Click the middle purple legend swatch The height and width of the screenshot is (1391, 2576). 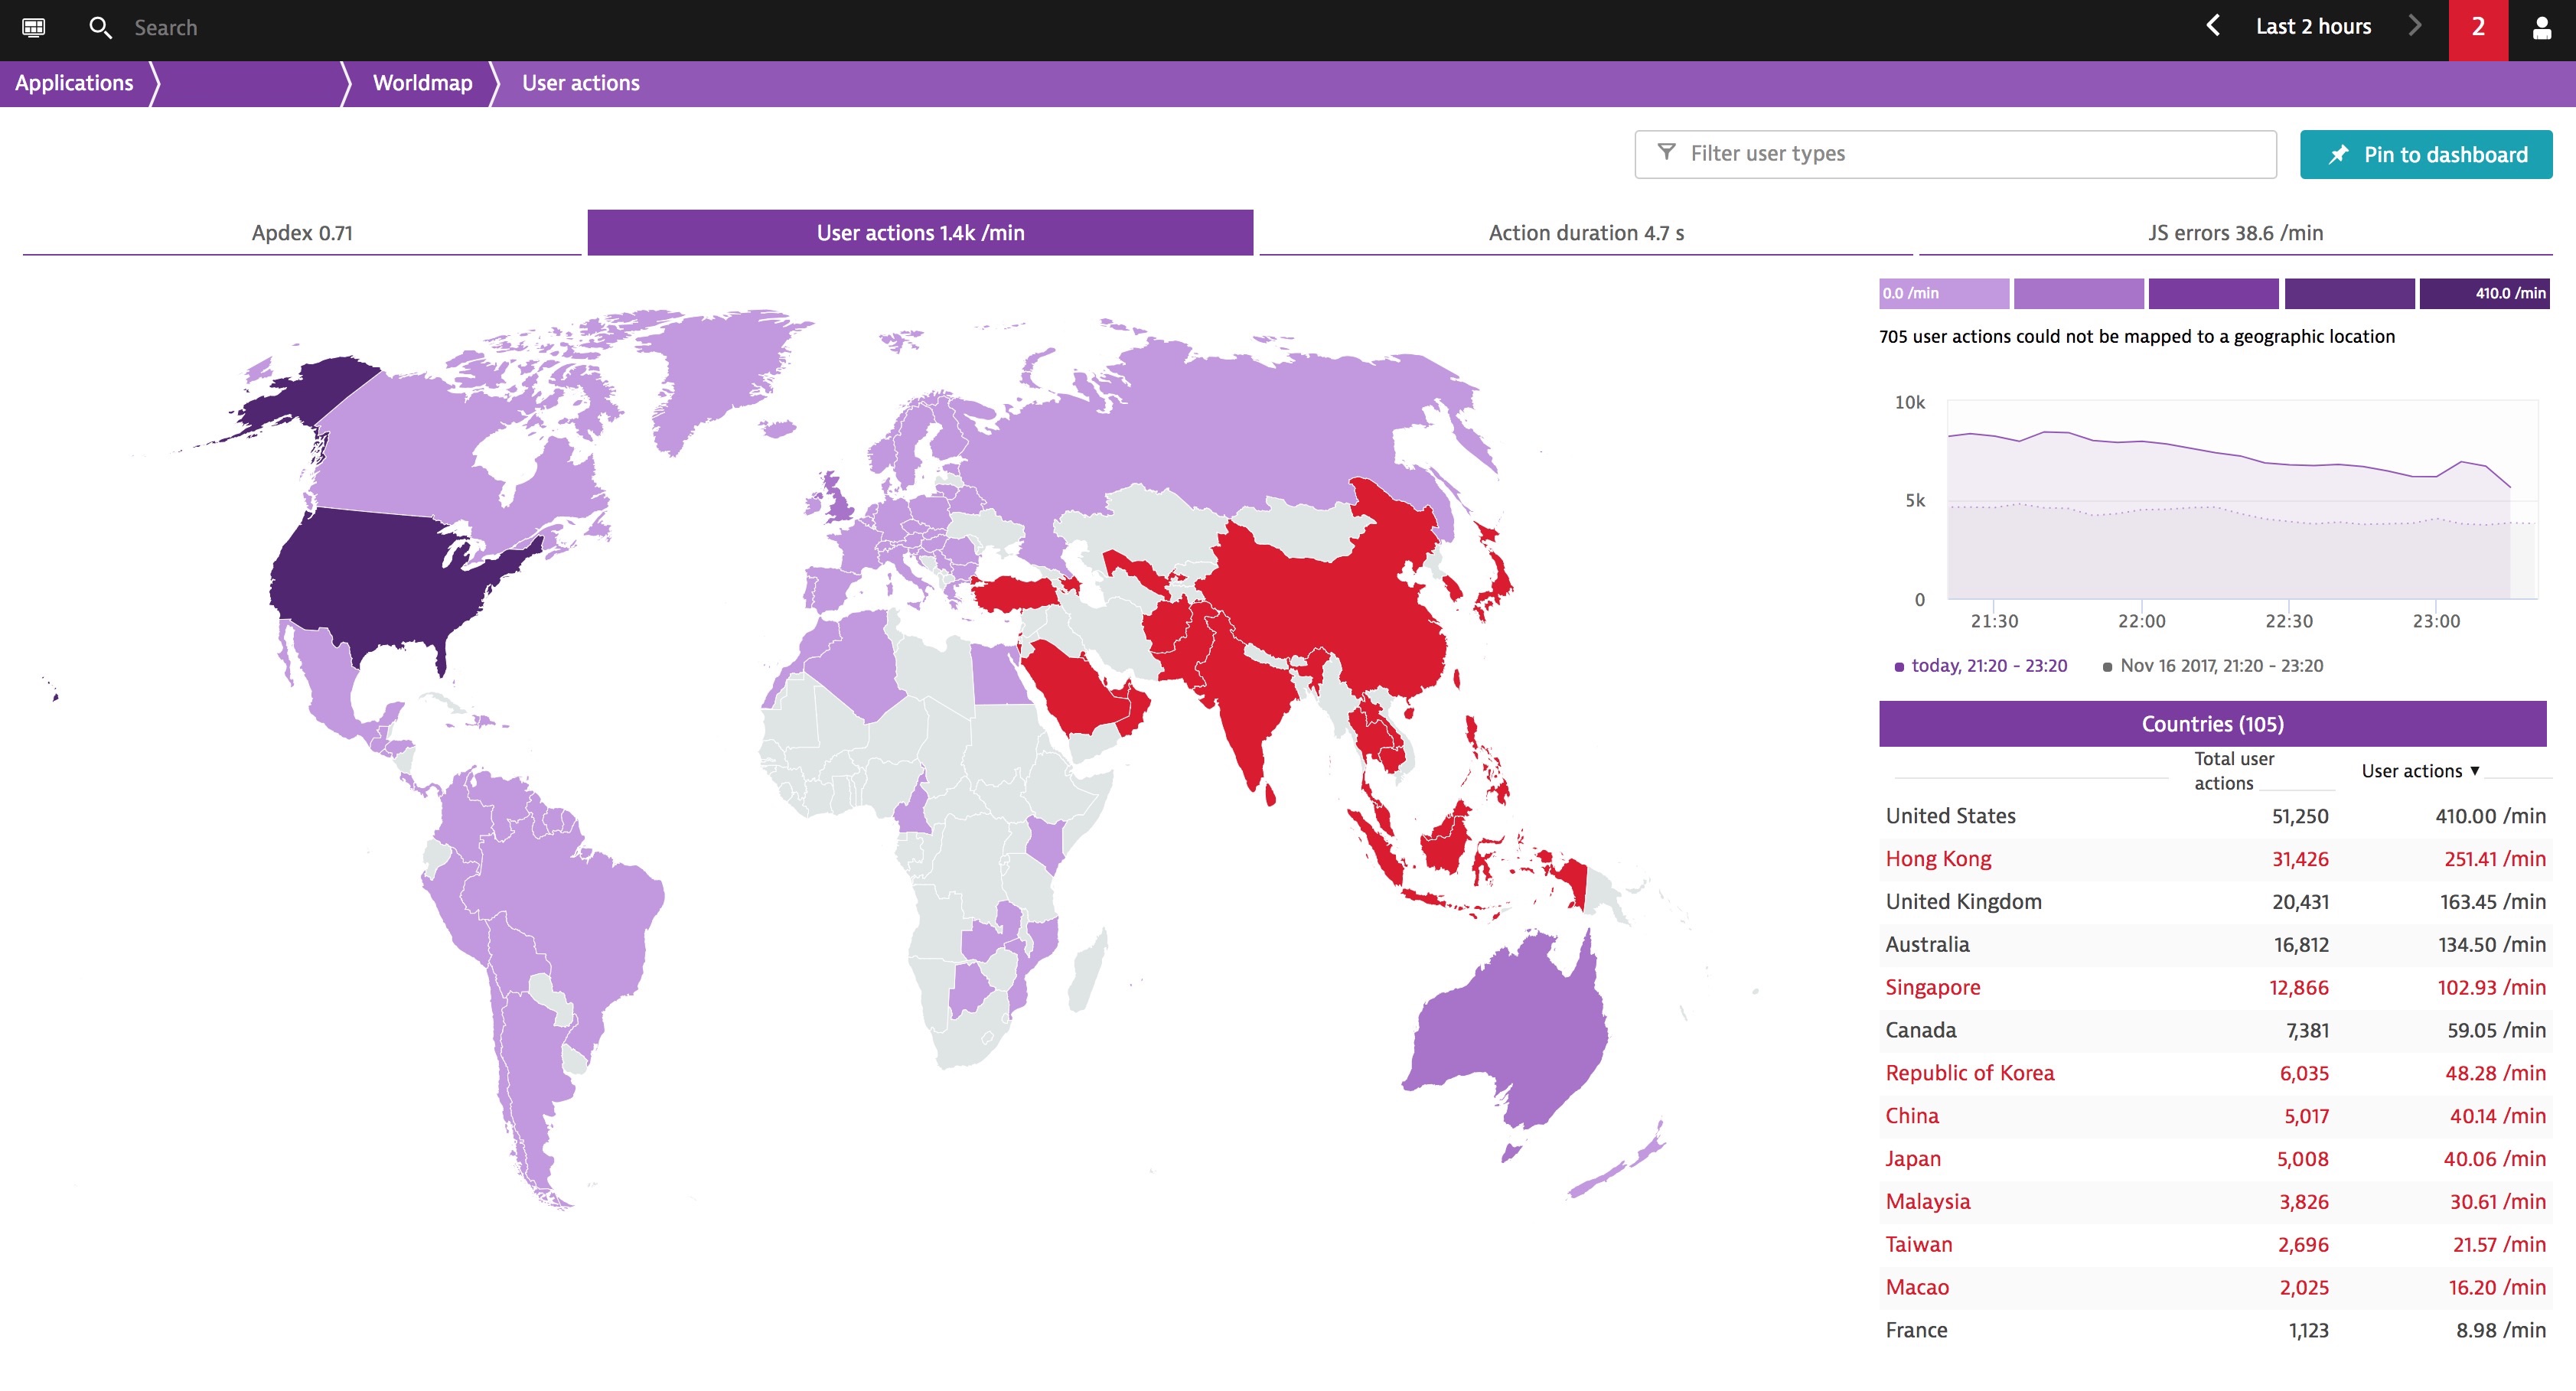2213,293
